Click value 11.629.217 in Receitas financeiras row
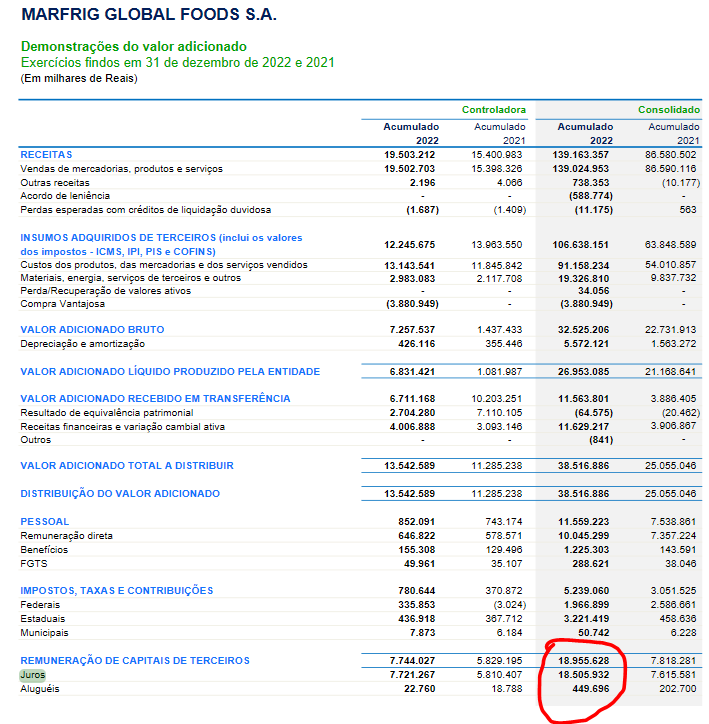The width and height of the screenshot is (709, 724). [x=583, y=427]
